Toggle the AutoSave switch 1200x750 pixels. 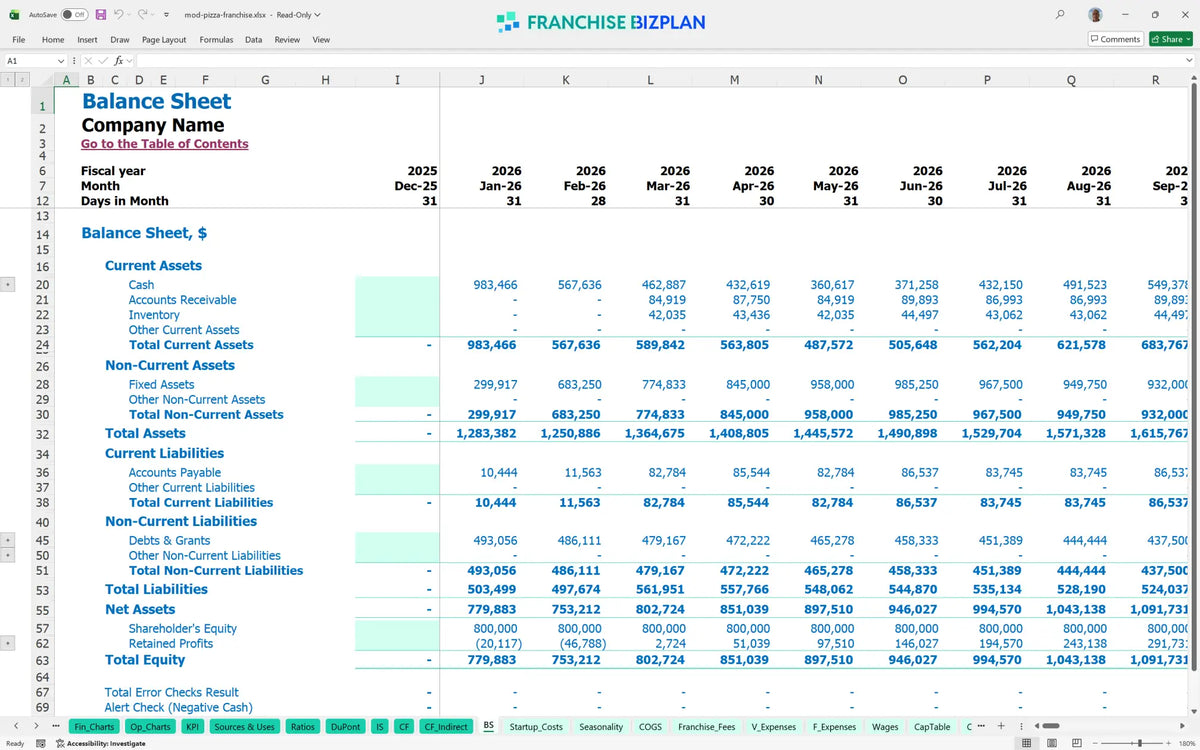click(74, 15)
